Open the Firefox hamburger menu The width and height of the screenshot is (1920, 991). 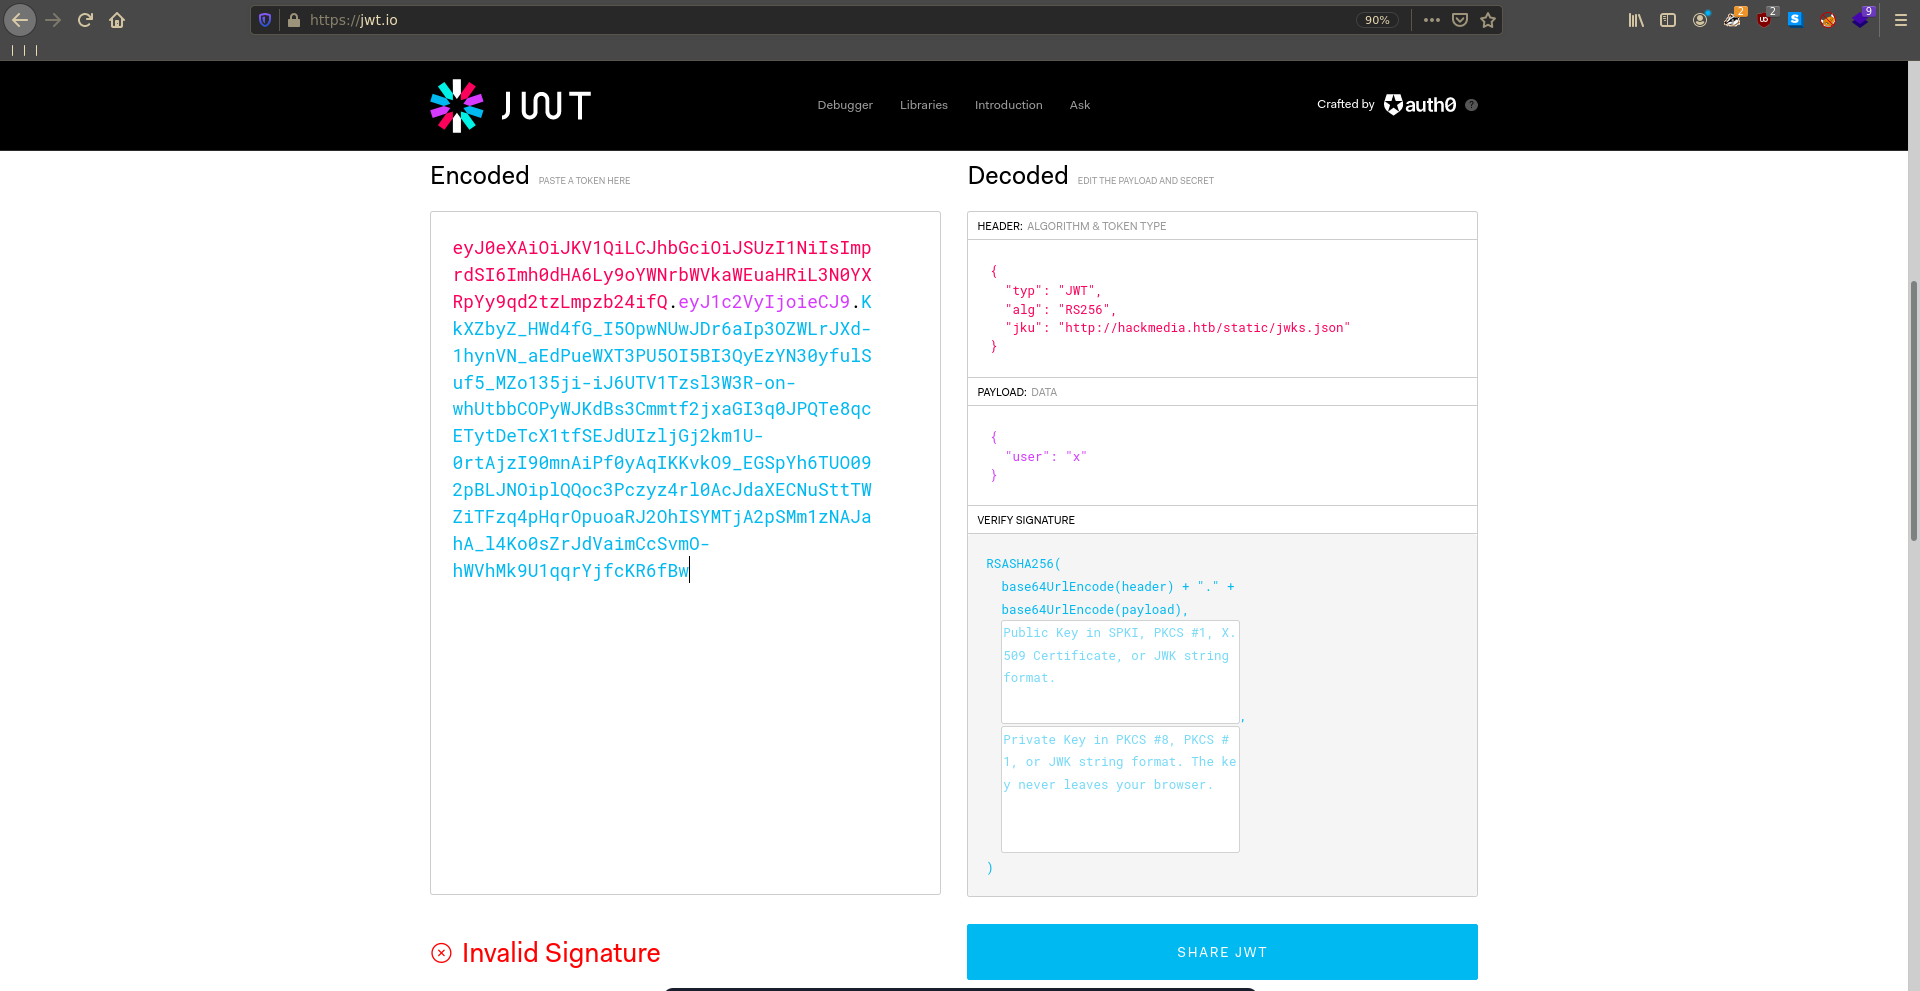click(x=1901, y=20)
